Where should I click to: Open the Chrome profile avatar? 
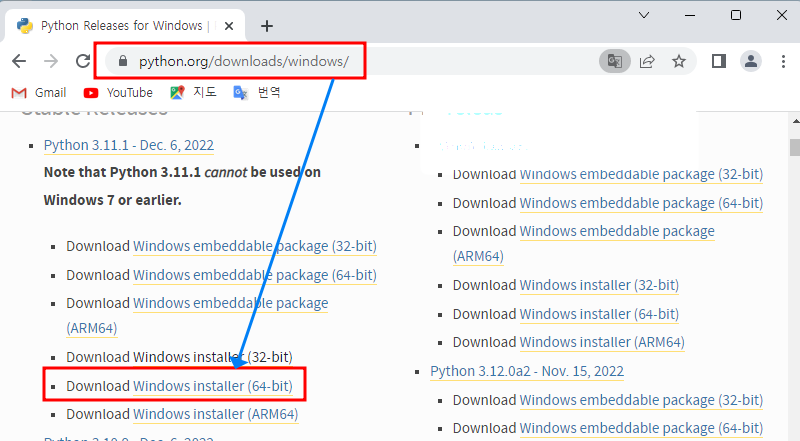pos(751,61)
